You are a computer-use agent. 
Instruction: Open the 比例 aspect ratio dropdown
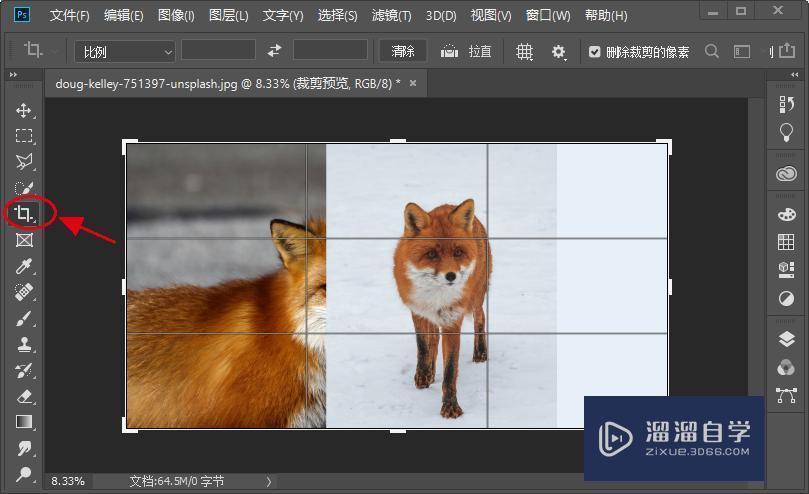pos(124,51)
